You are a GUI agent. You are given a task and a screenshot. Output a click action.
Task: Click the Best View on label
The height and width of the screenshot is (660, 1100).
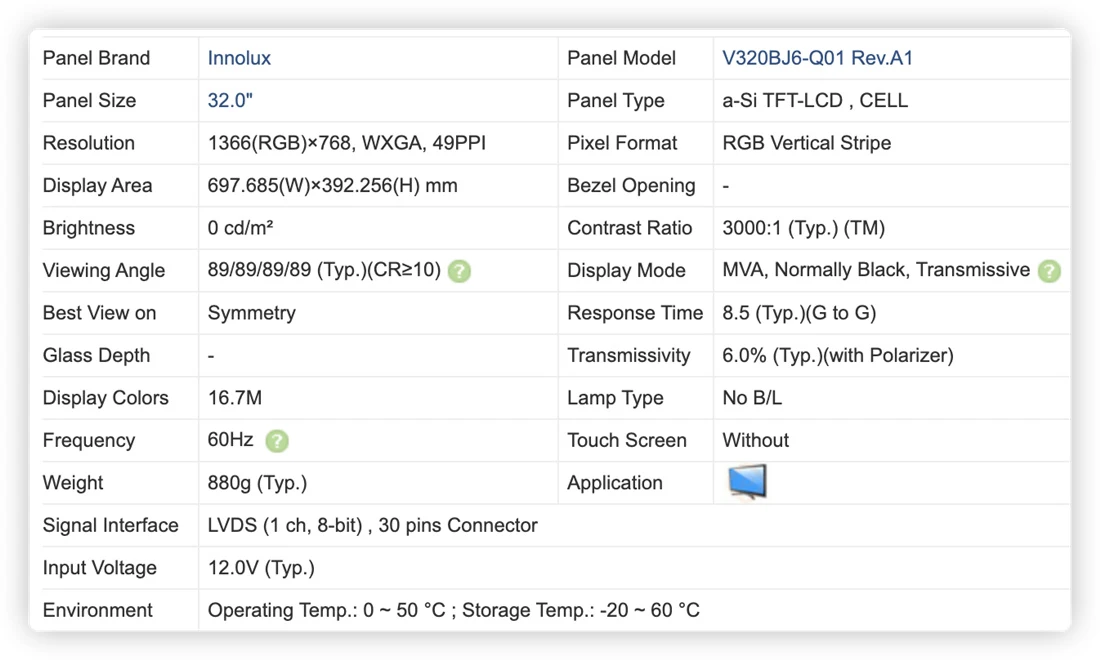(x=100, y=313)
